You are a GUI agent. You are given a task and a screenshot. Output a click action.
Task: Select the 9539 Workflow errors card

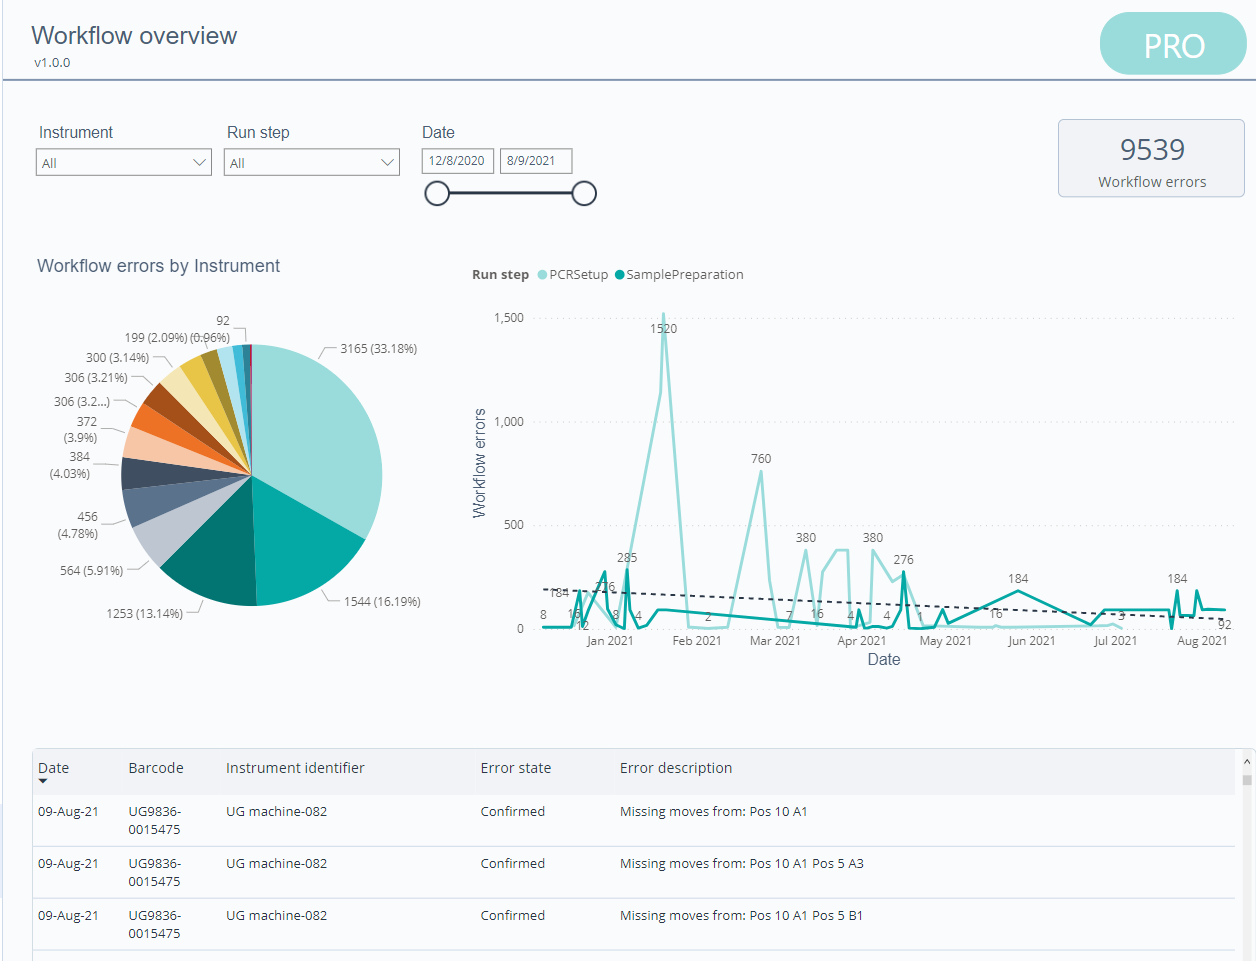coord(1151,158)
